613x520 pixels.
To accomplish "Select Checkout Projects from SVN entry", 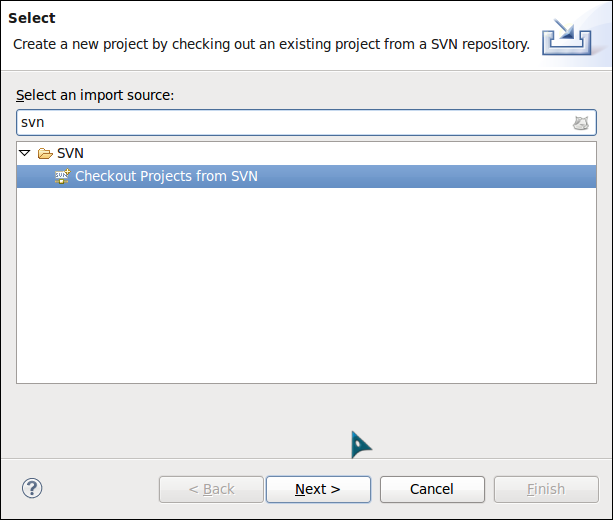I will tap(306, 176).
